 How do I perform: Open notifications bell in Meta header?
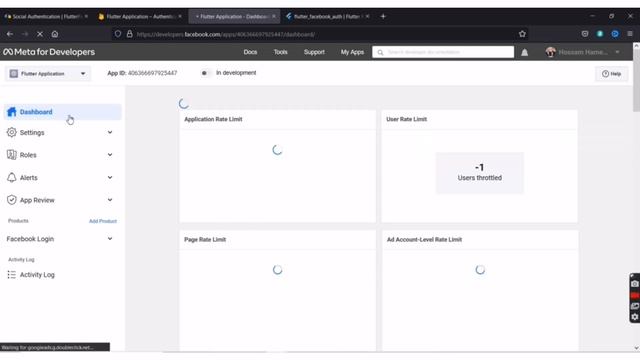(524, 53)
